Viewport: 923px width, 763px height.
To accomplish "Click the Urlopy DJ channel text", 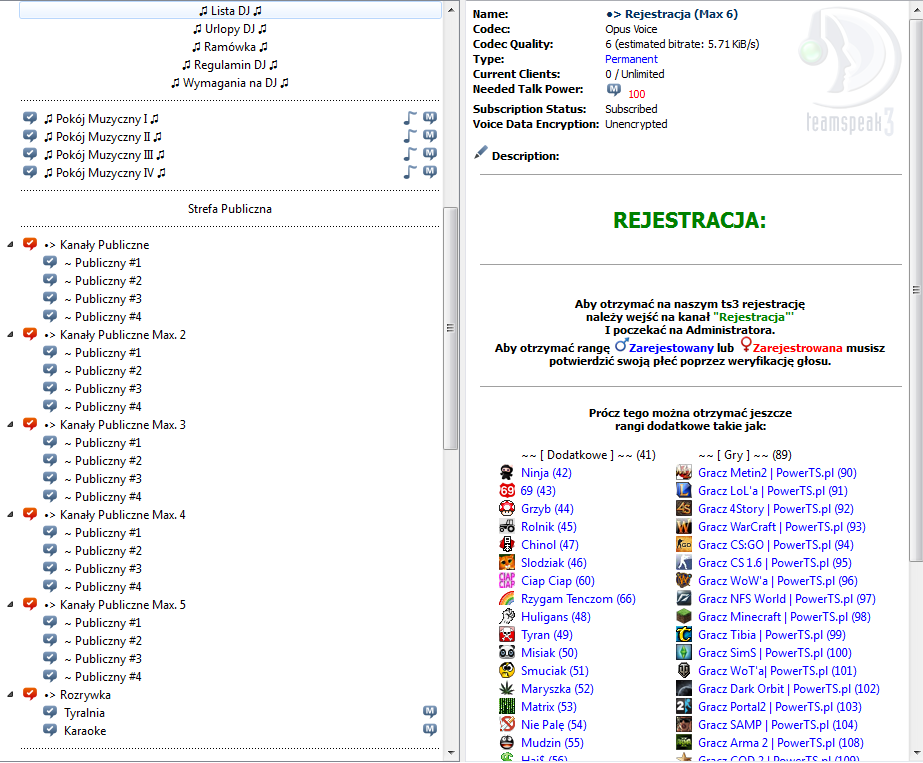I will click(230, 29).
